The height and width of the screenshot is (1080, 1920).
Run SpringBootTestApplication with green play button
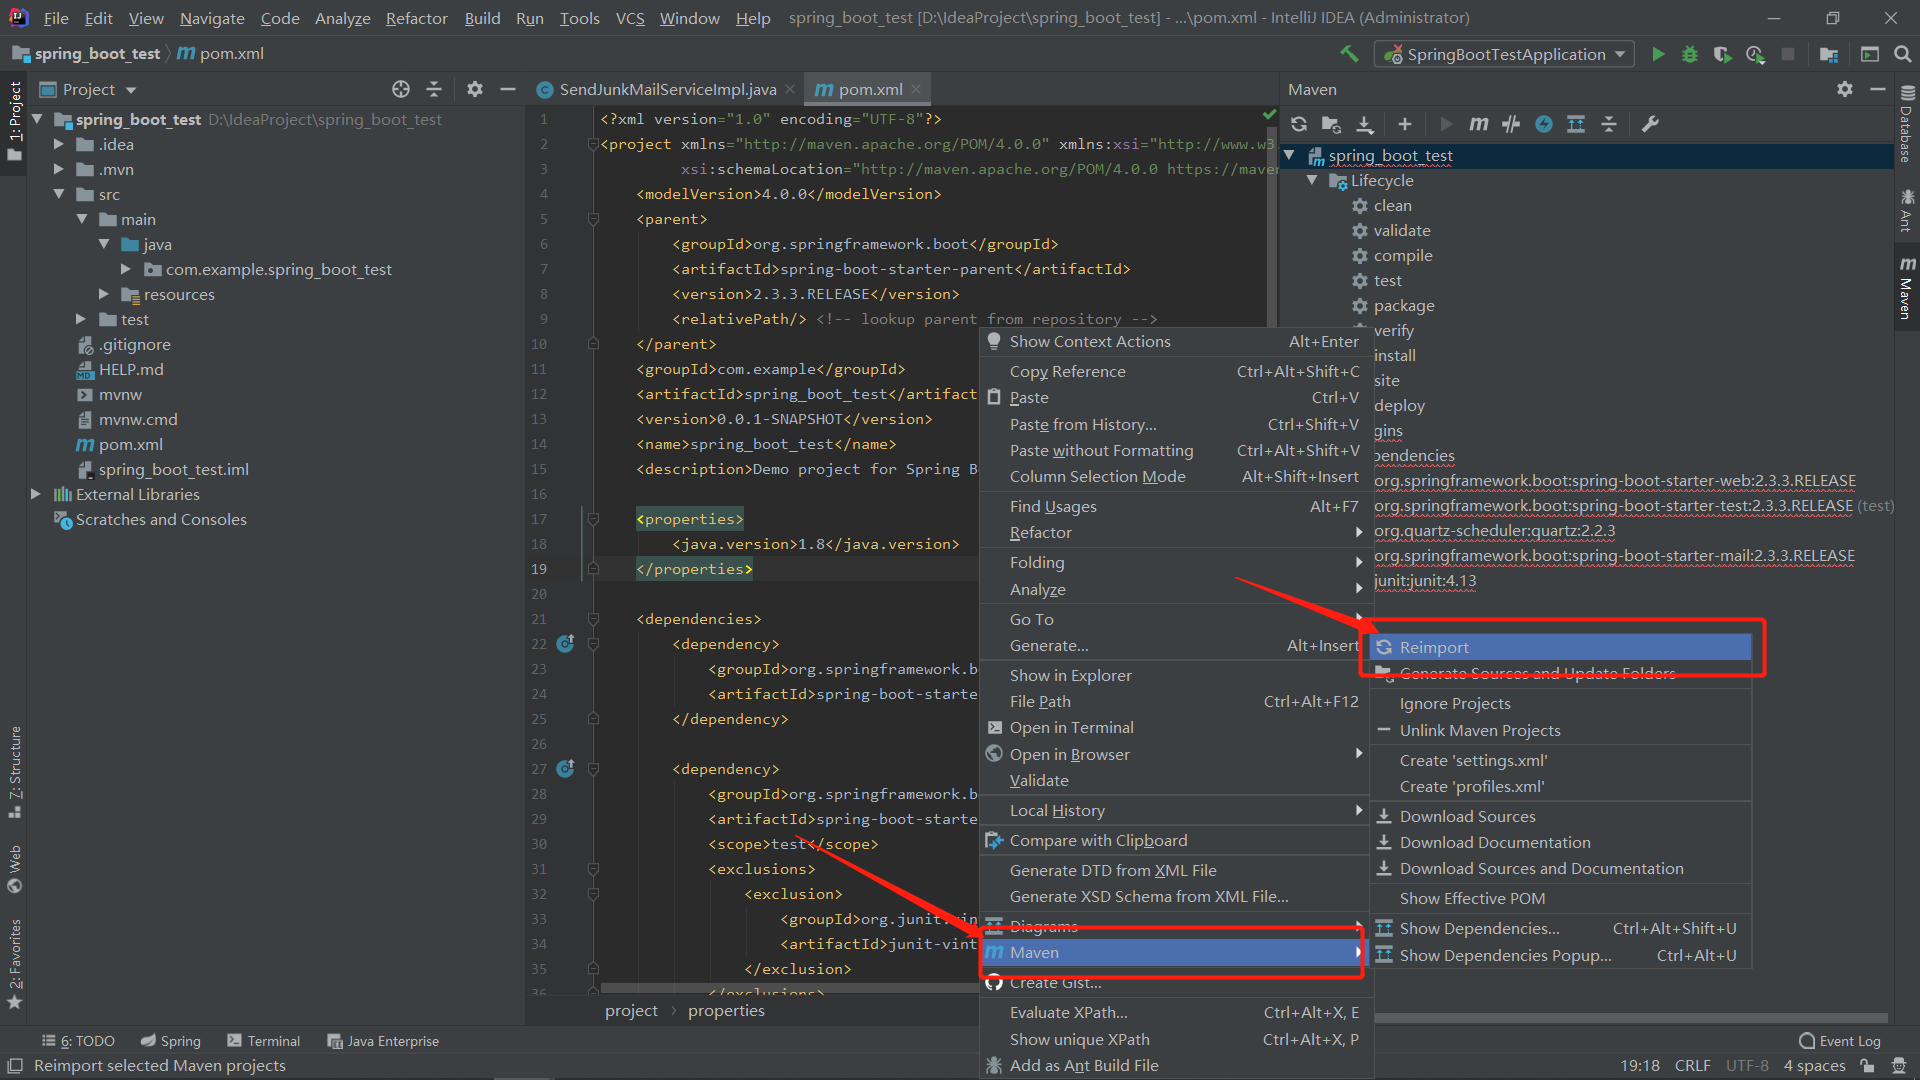coord(1658,54)
